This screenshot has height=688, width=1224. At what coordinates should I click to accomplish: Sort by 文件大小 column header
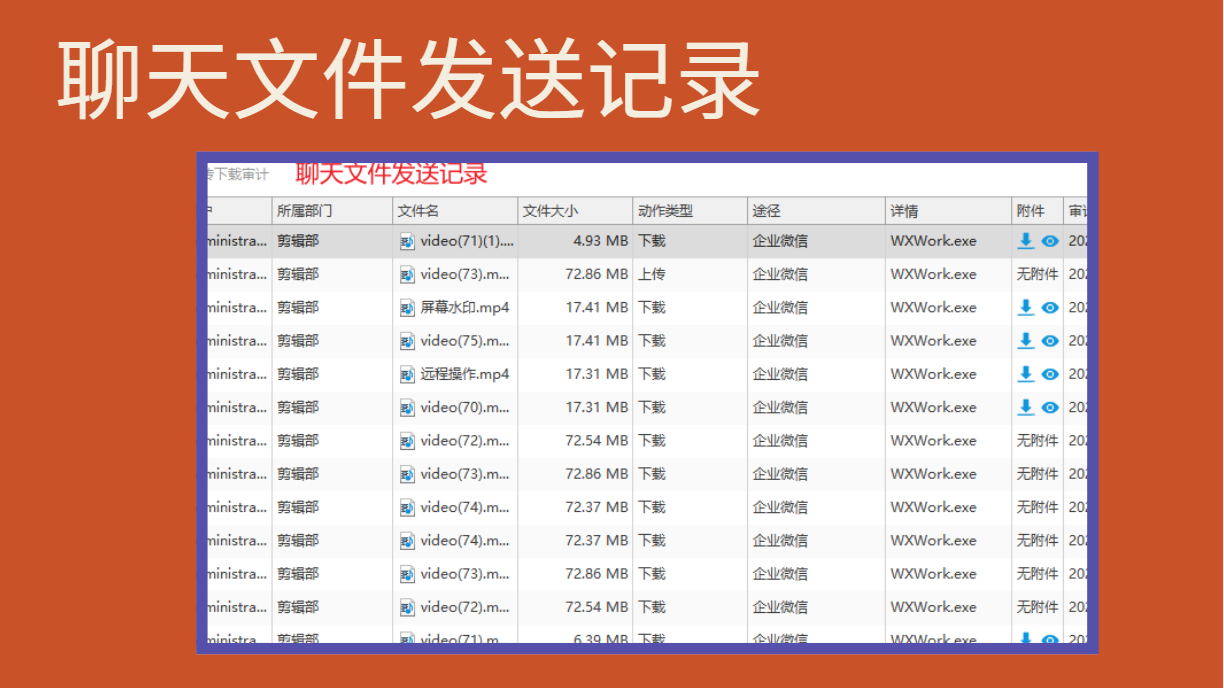click(x=575, y=211)
